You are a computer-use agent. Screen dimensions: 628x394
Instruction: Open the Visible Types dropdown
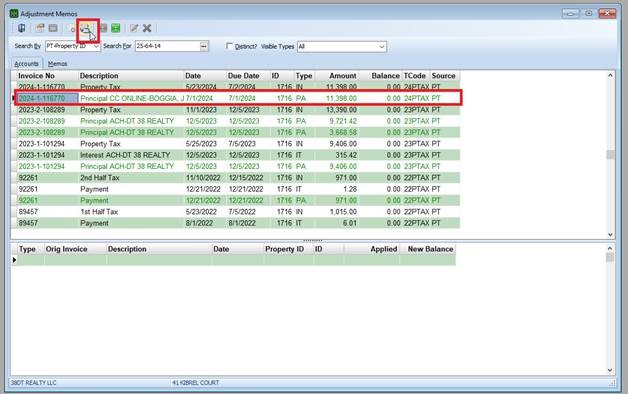382,46
